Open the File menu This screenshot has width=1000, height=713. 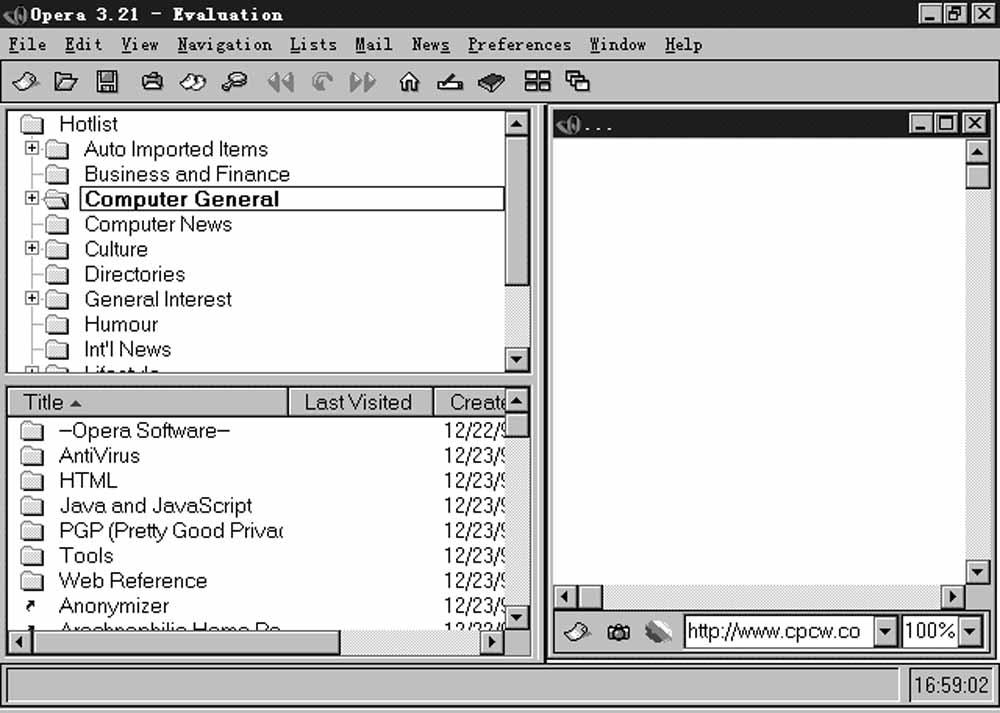click(x=27, y=45)
